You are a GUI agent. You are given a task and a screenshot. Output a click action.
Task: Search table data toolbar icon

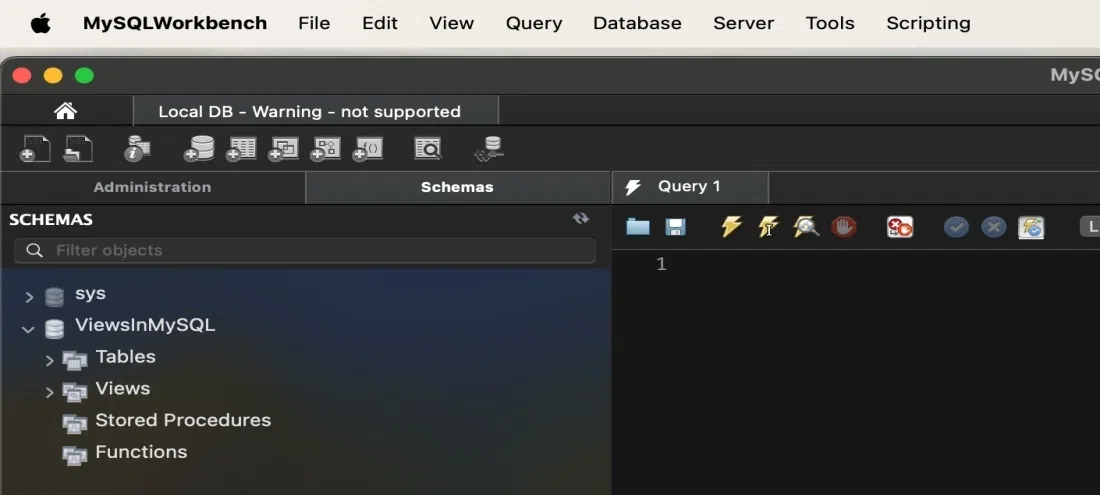coord(427,149)
